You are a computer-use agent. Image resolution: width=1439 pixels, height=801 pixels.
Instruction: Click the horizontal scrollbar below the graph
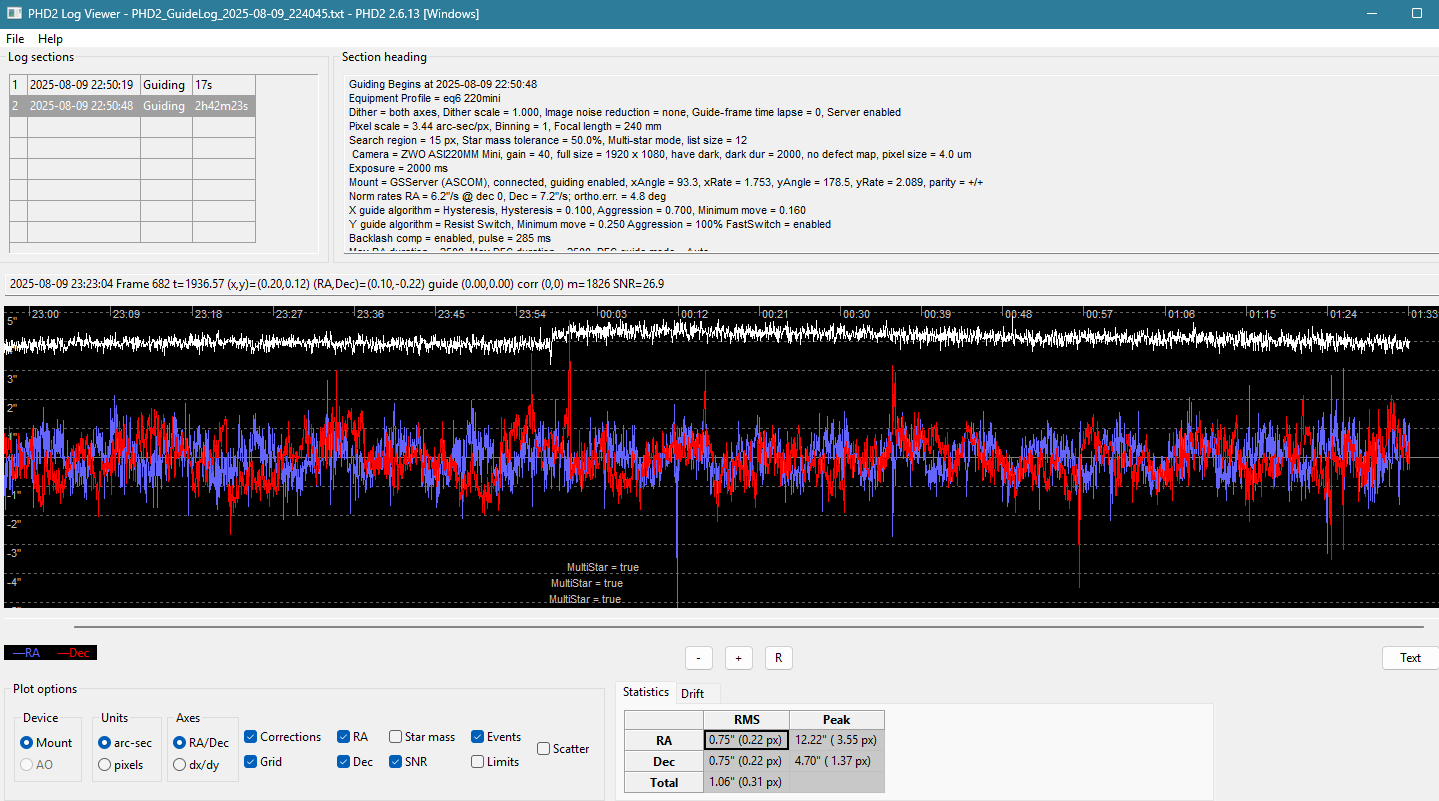tap(748, 627)
